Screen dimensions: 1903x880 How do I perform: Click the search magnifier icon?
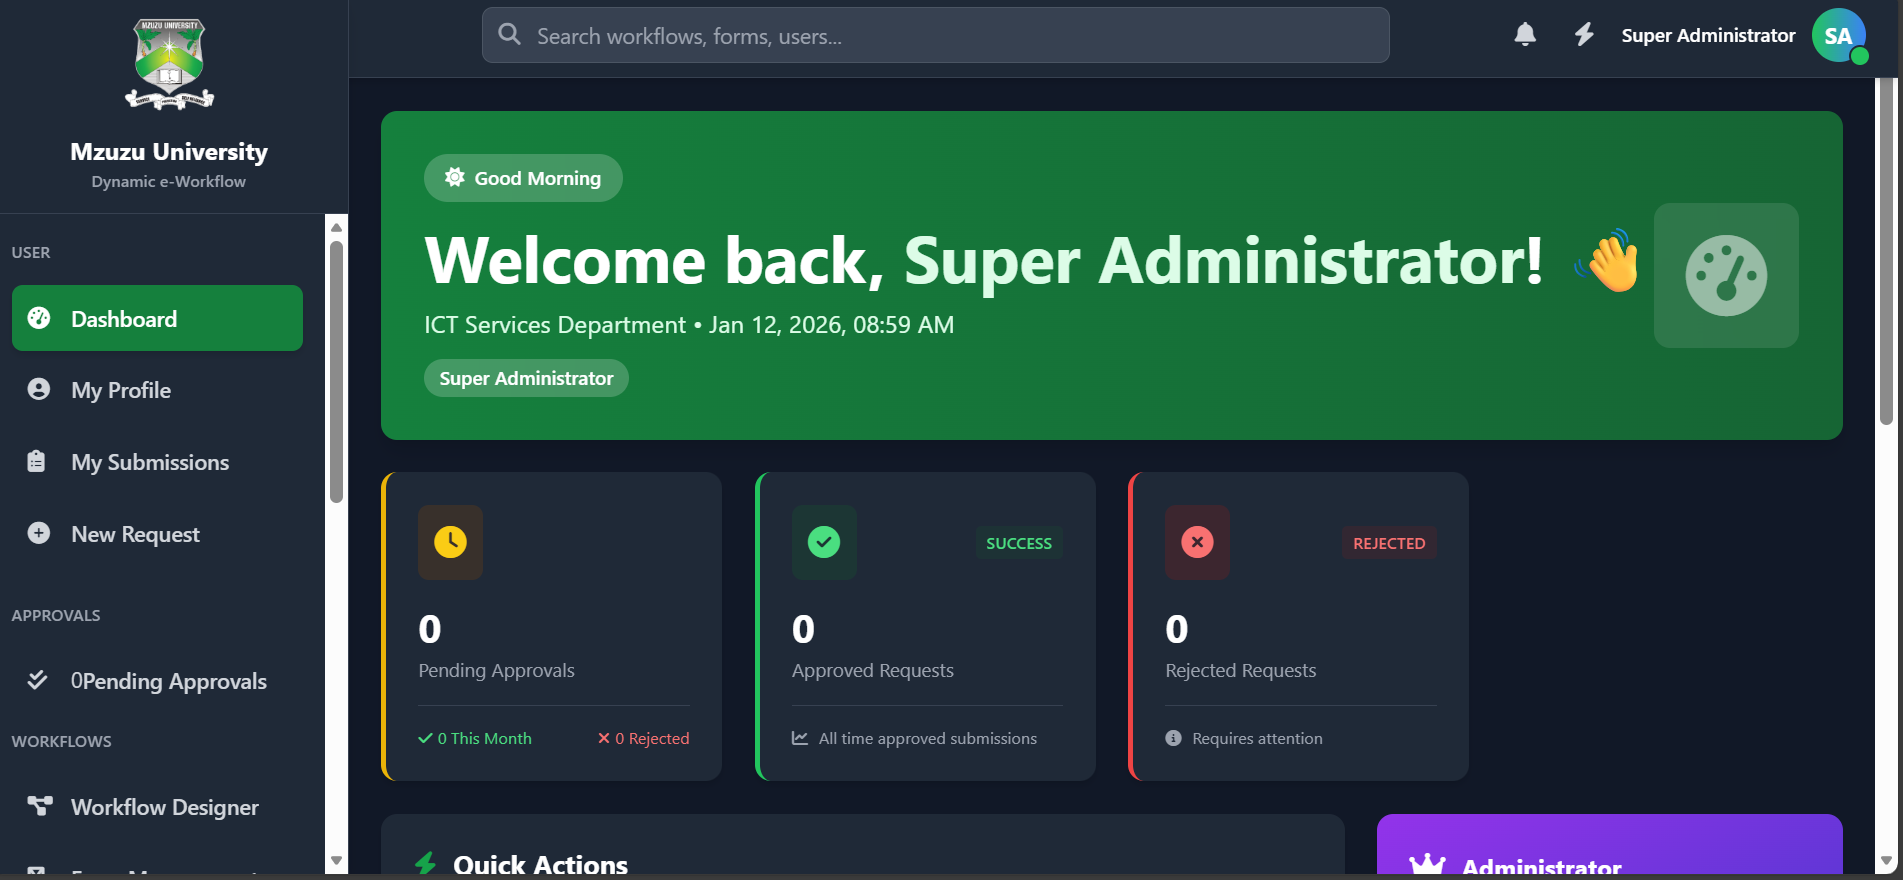[x=509, y=35]
